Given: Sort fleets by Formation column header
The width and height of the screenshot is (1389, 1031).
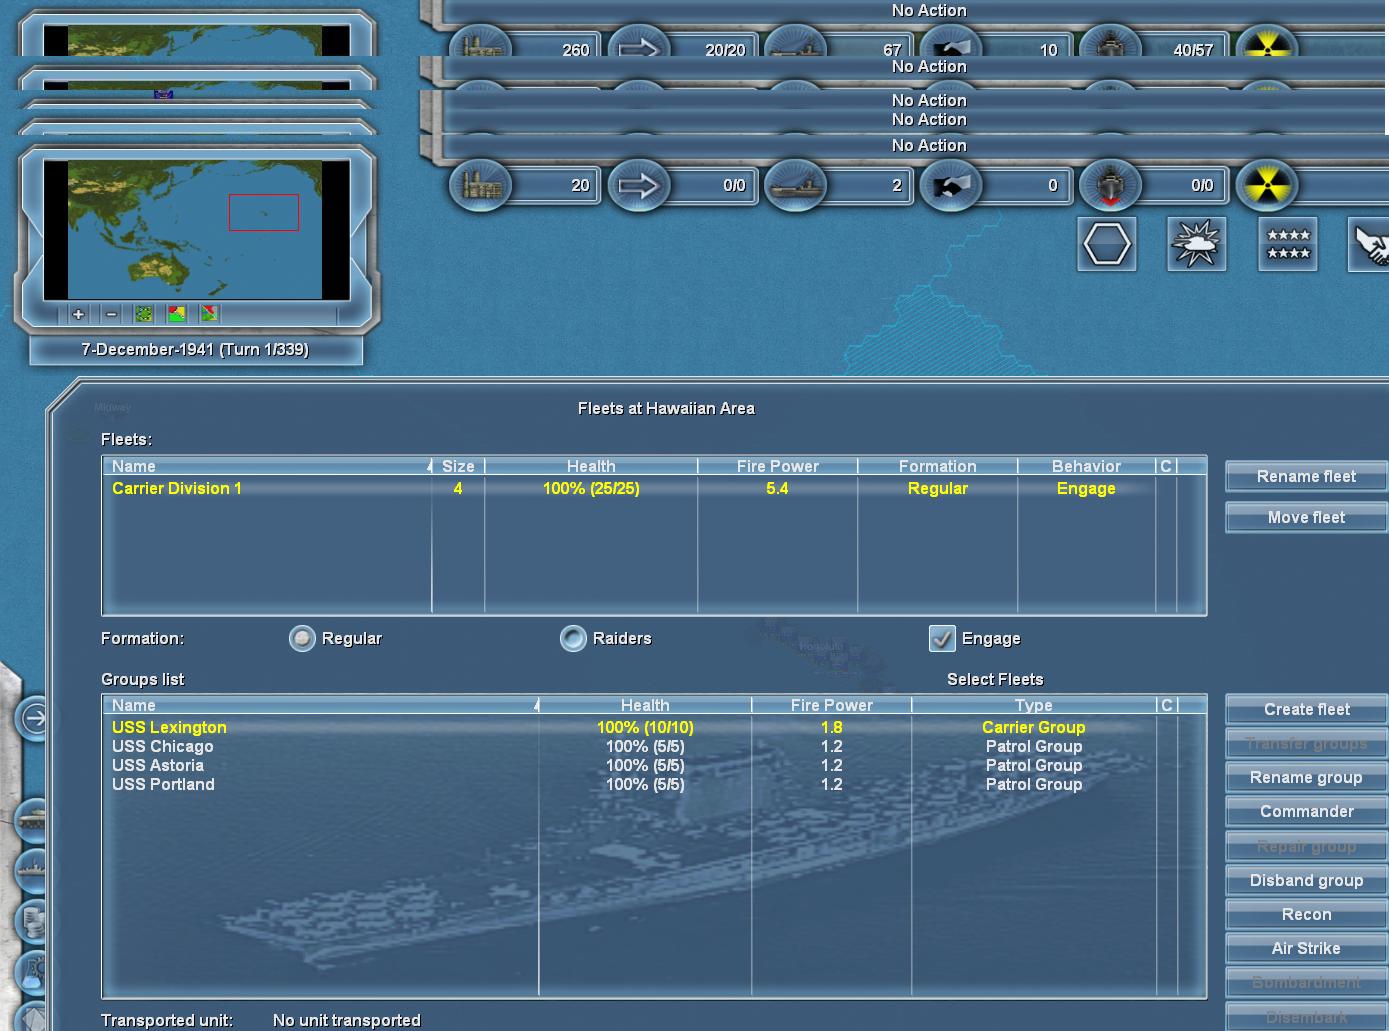Looking at the screenshot, I should [x=938, y=466].
